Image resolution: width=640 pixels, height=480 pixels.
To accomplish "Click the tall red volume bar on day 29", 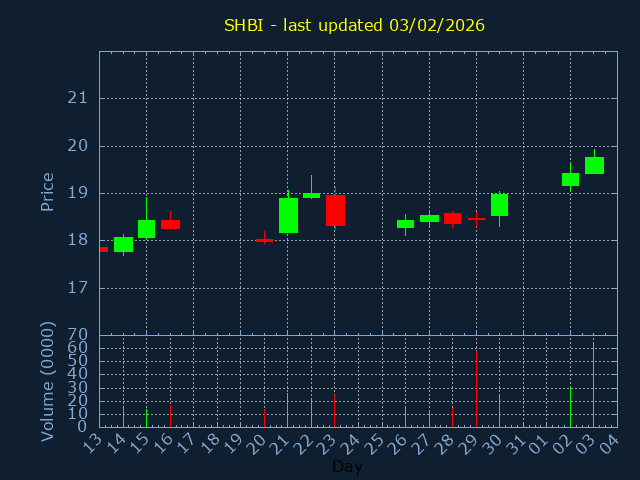I will (476, 390).
